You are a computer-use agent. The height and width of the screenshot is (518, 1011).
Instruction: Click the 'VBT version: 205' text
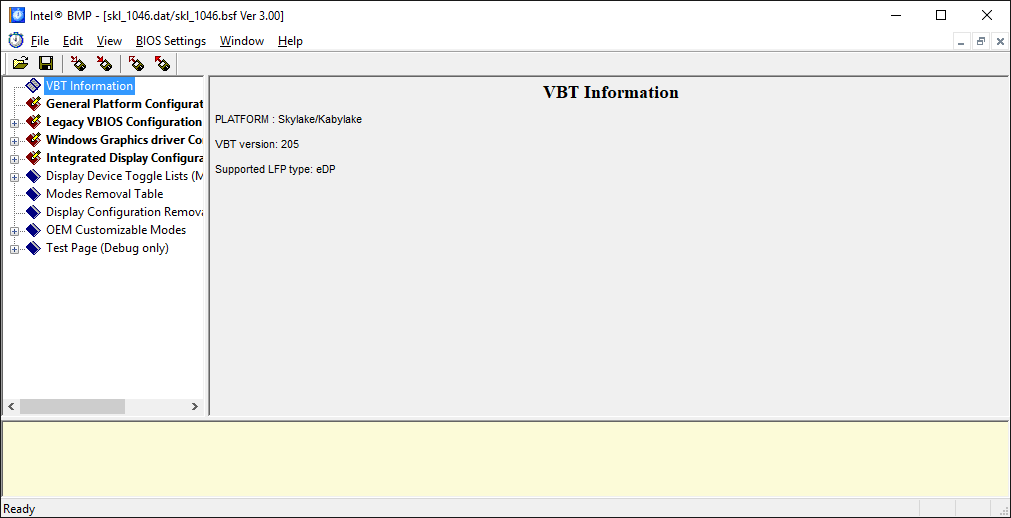(257, 144)
